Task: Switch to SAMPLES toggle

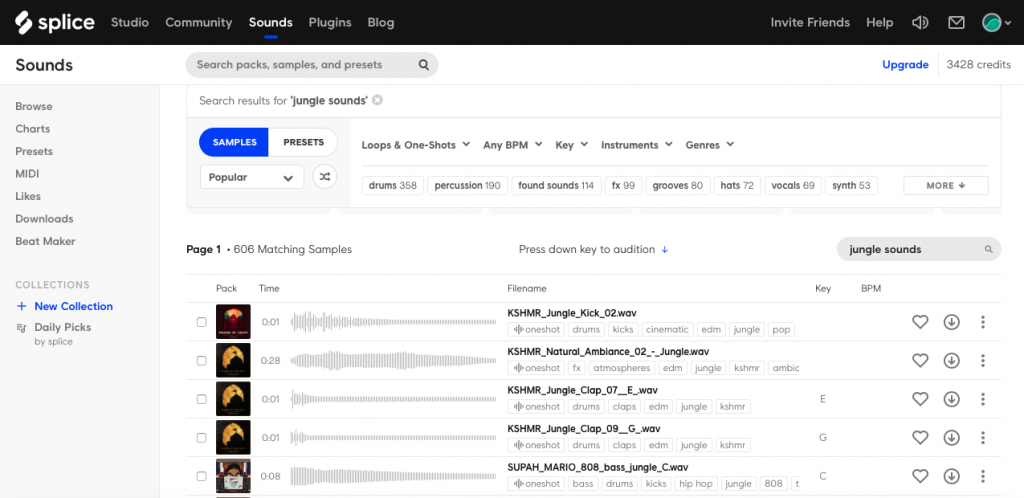Action: (x=234, y=142)
